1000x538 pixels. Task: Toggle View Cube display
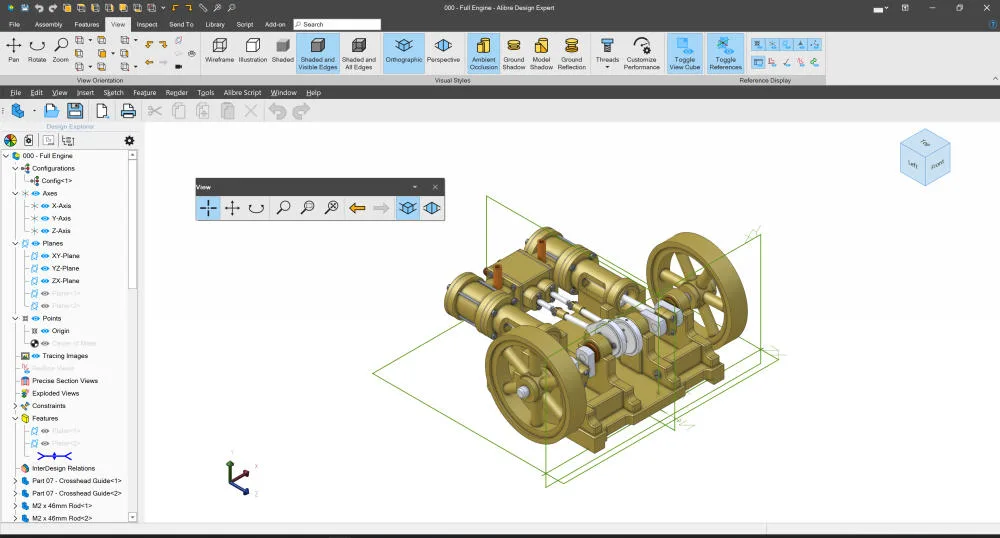pyautogui.click(x=684, y=53)
